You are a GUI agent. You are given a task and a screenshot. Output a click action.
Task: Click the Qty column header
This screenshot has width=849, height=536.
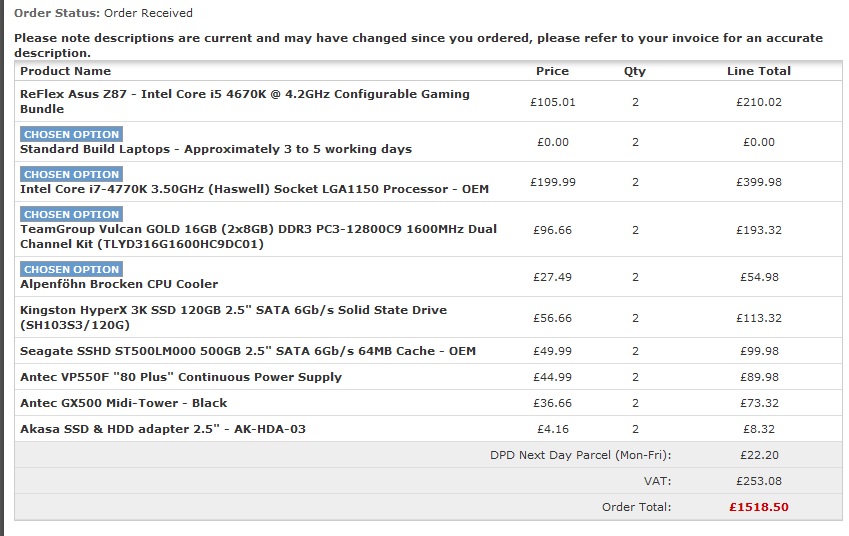coord(635,71)
